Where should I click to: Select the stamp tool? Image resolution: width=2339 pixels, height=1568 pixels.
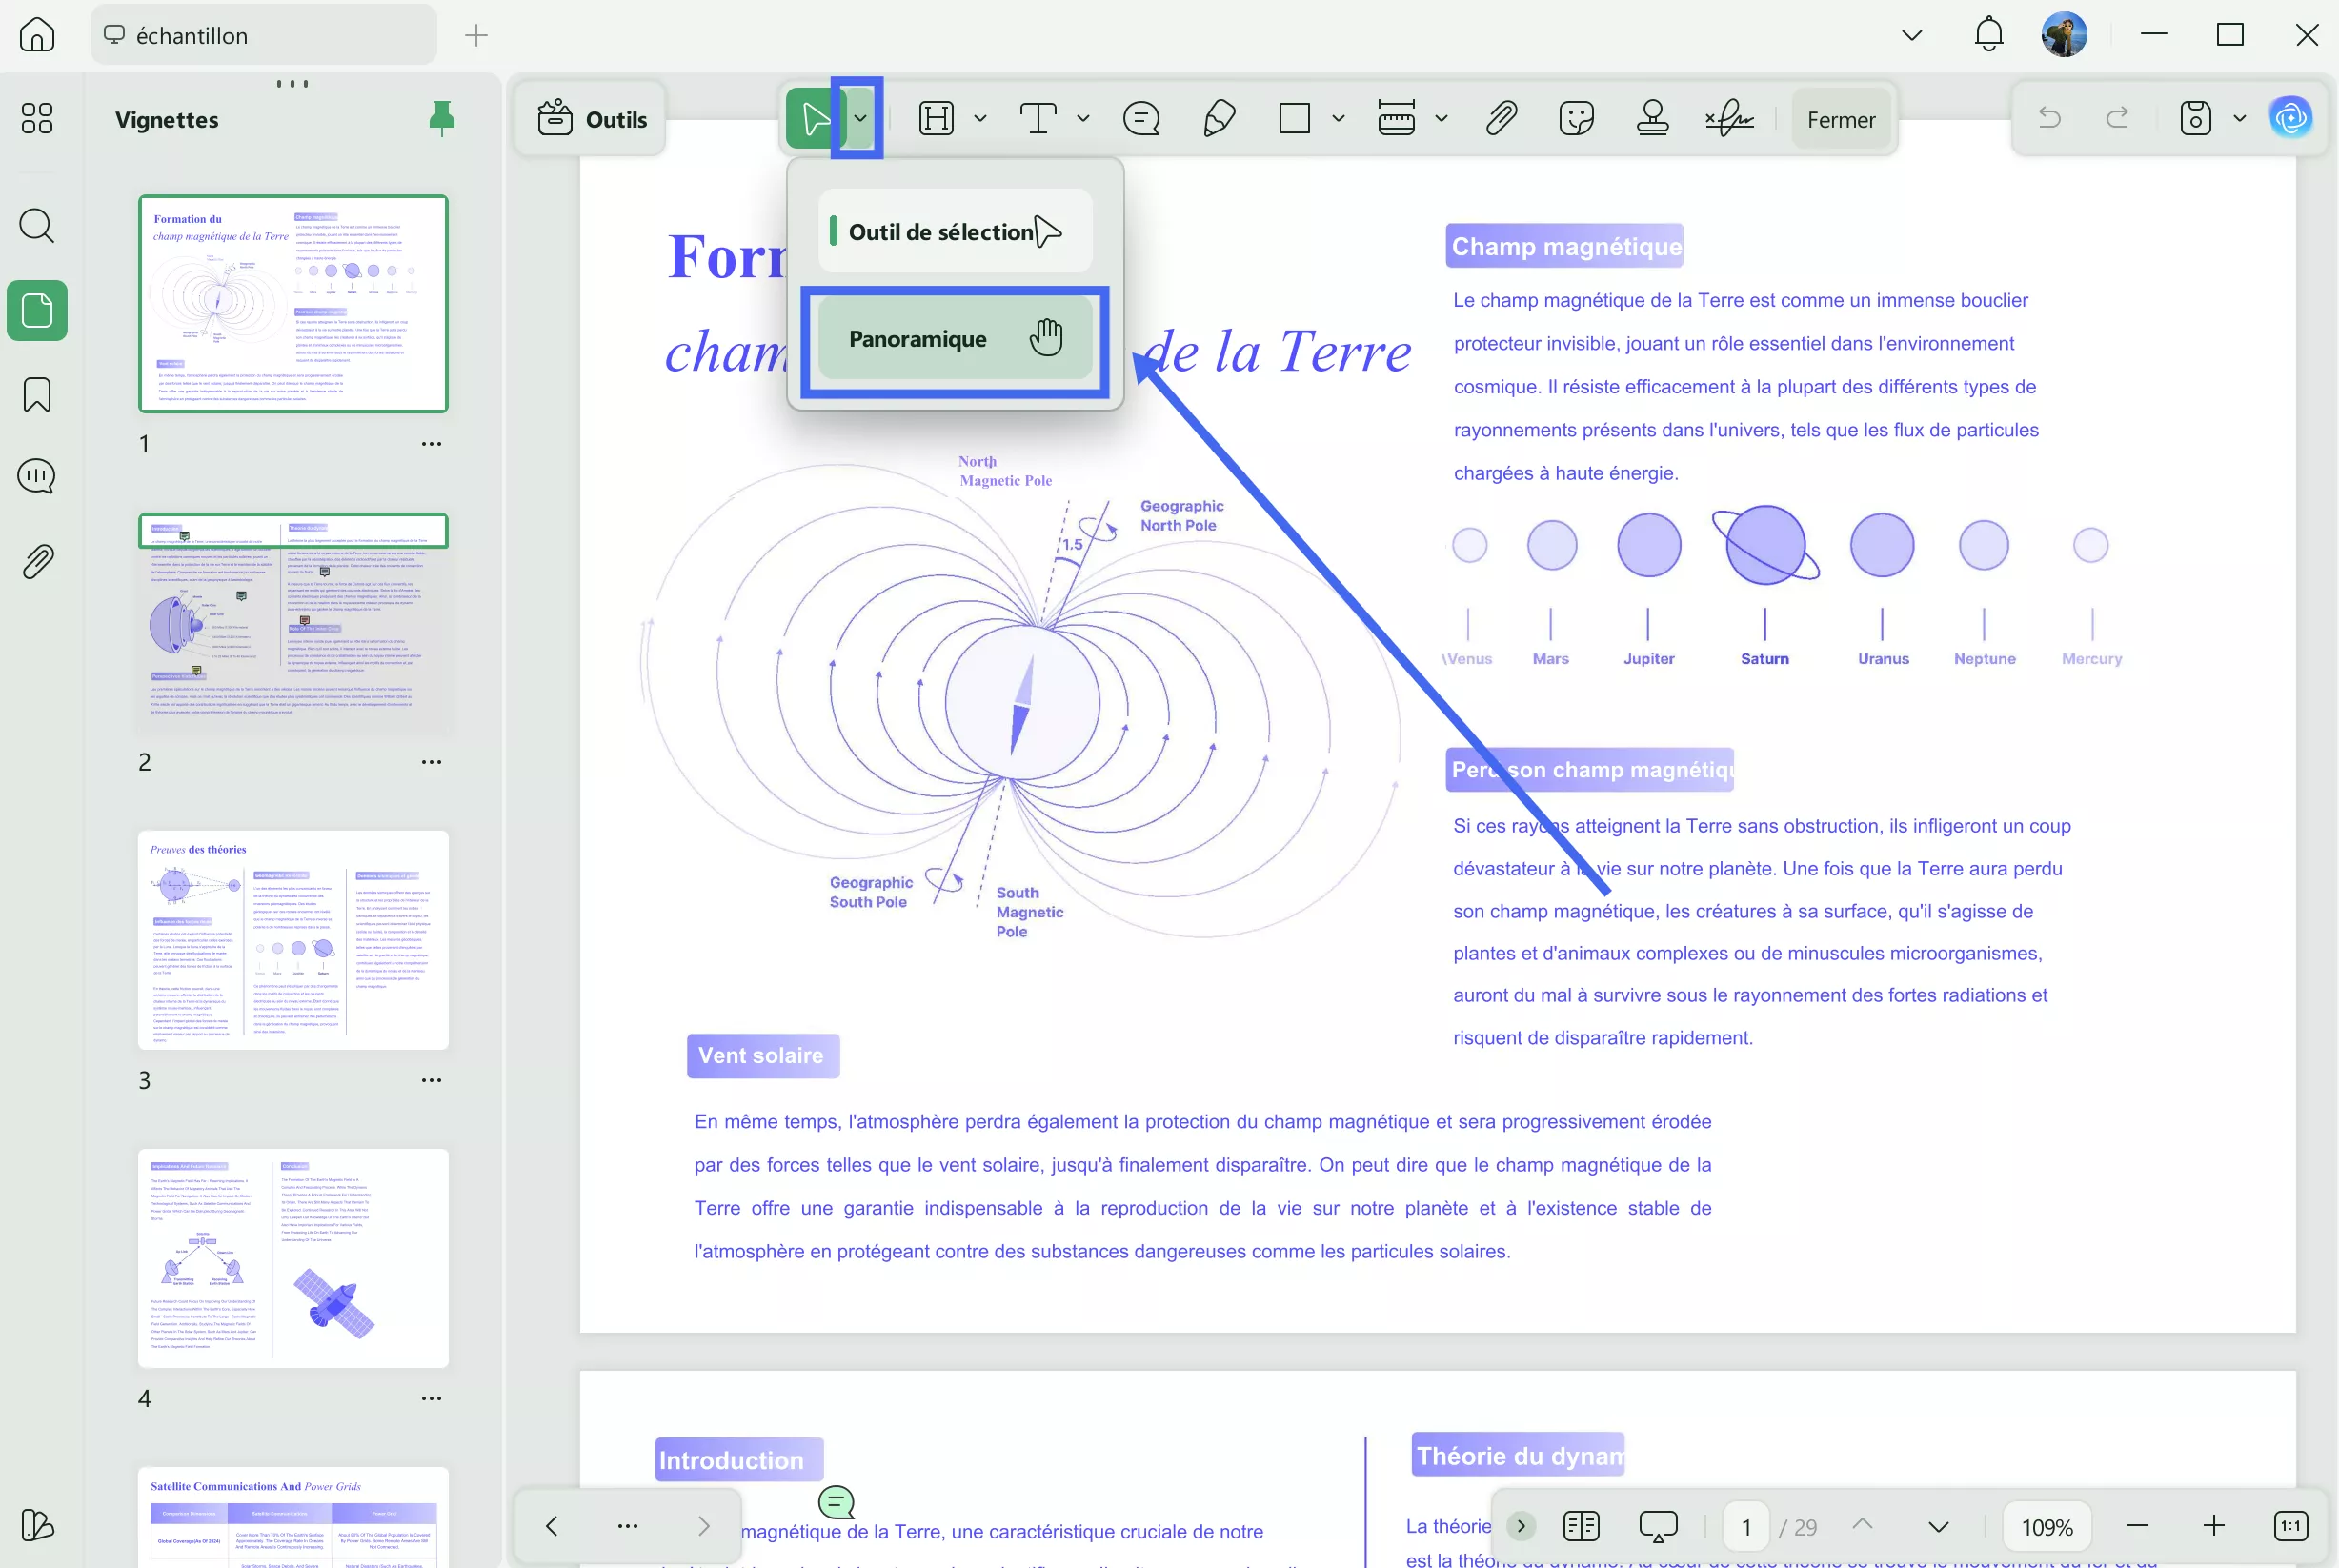pos(1652,118)
